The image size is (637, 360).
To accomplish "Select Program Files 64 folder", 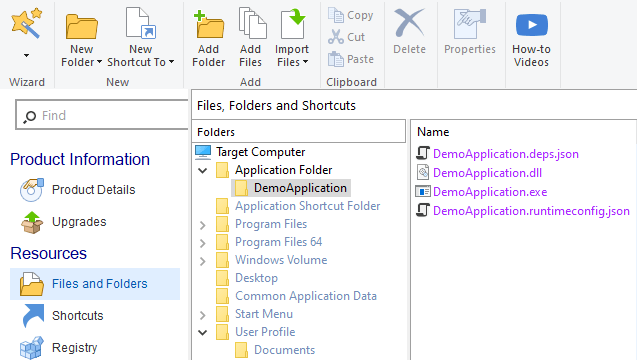I will (x=278, y=242).
